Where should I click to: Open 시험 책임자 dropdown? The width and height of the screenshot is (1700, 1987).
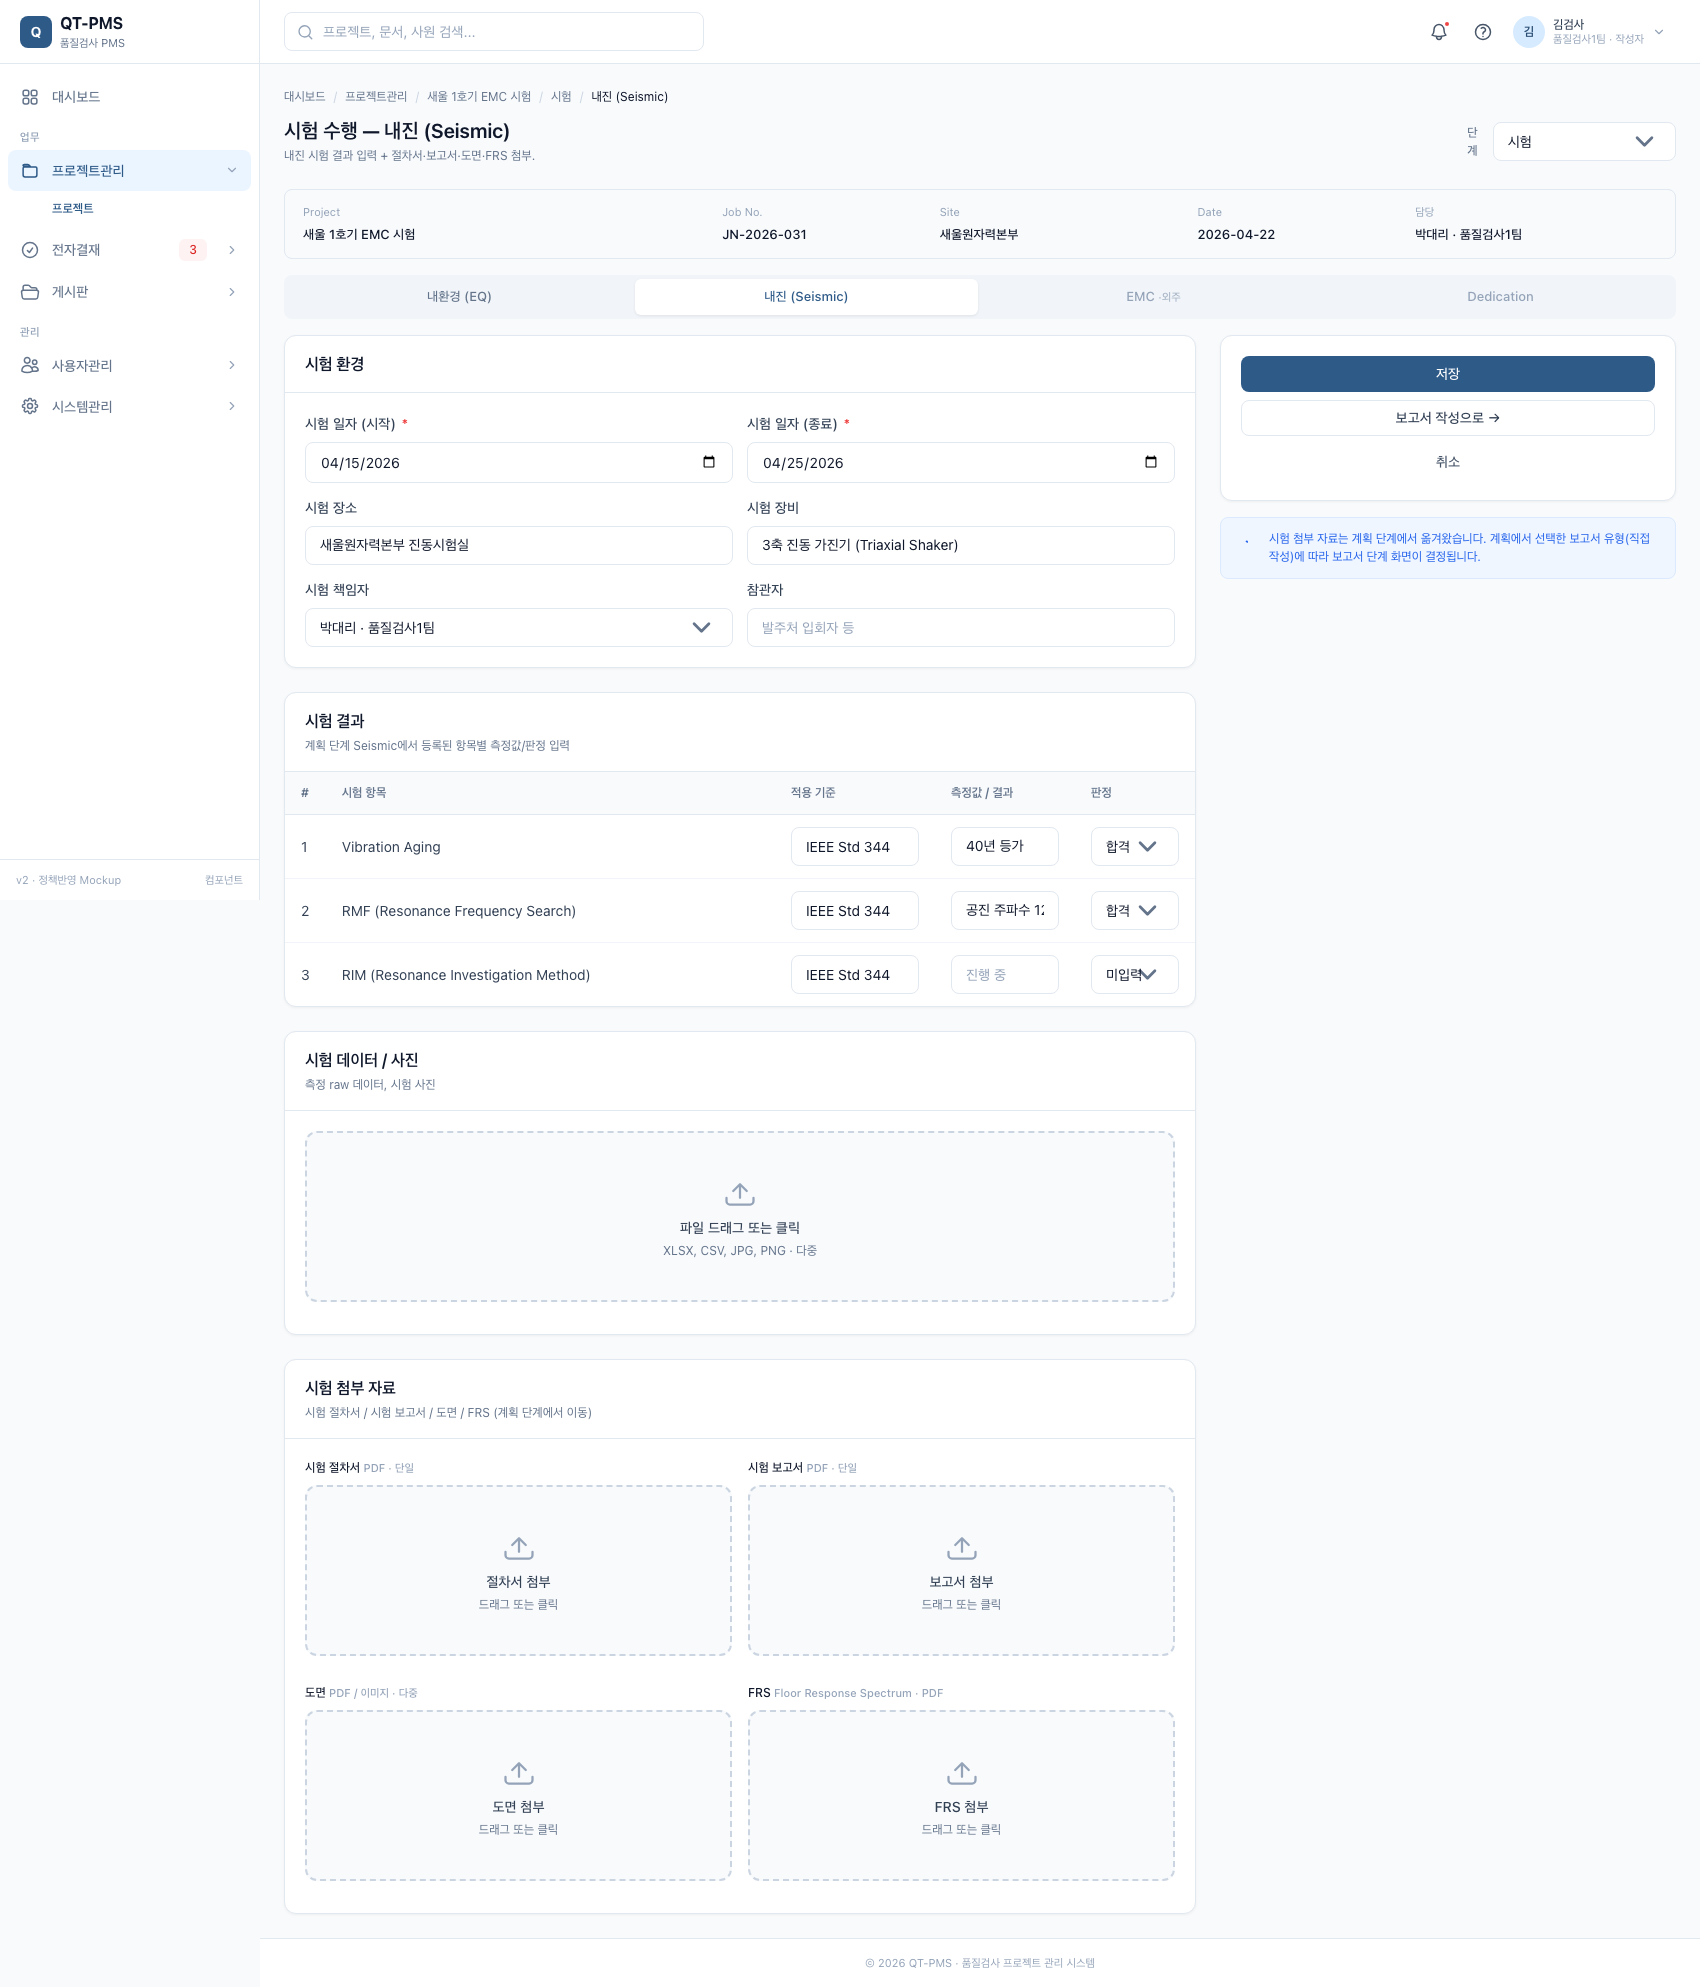click(x=518, y=628)
